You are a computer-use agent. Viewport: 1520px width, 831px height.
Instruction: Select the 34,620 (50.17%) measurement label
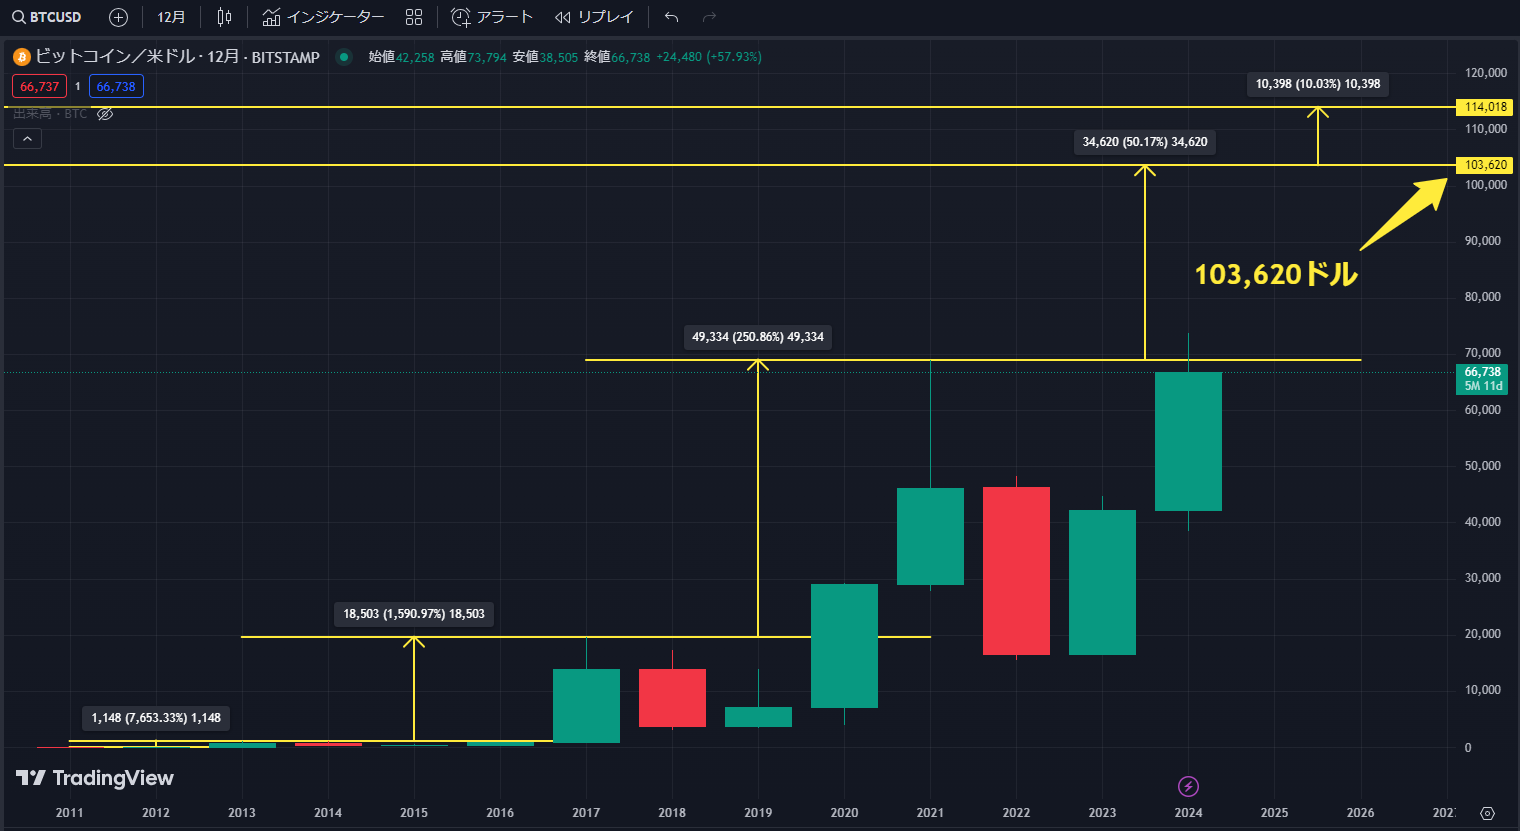click(1145, 142)
